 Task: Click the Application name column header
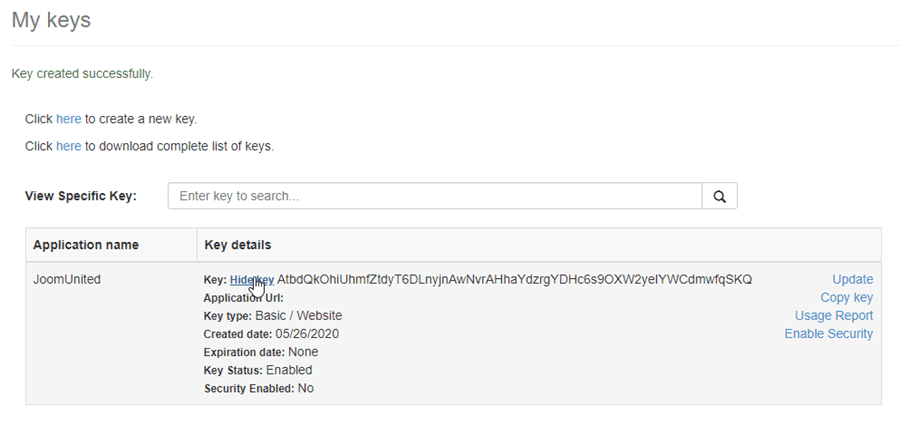pos(86,245)
